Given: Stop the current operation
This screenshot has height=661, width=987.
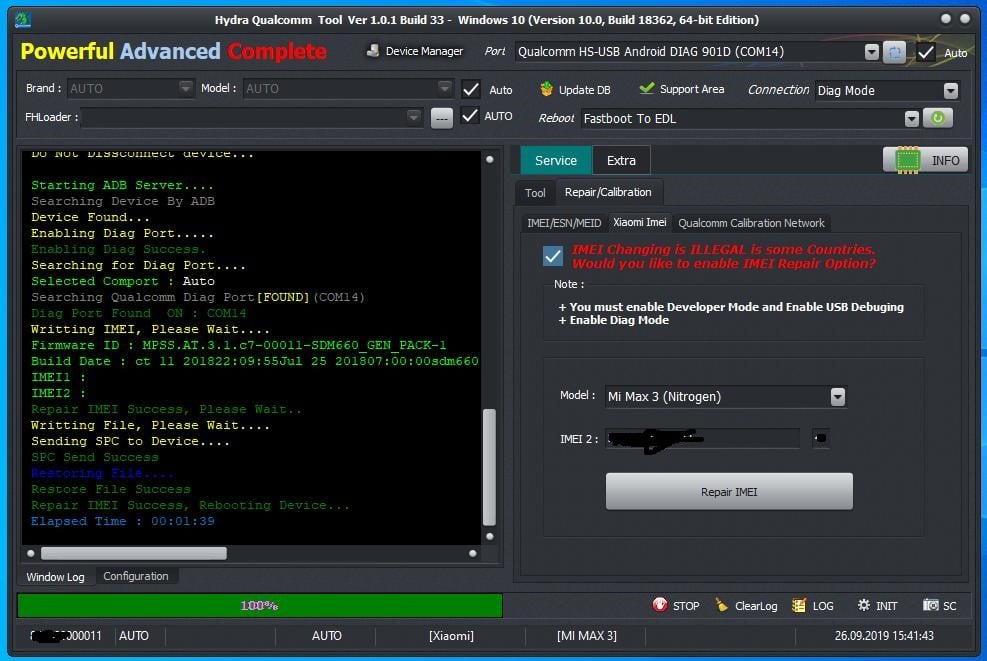Looking at the screenshot, I should [x=676, y=606].
